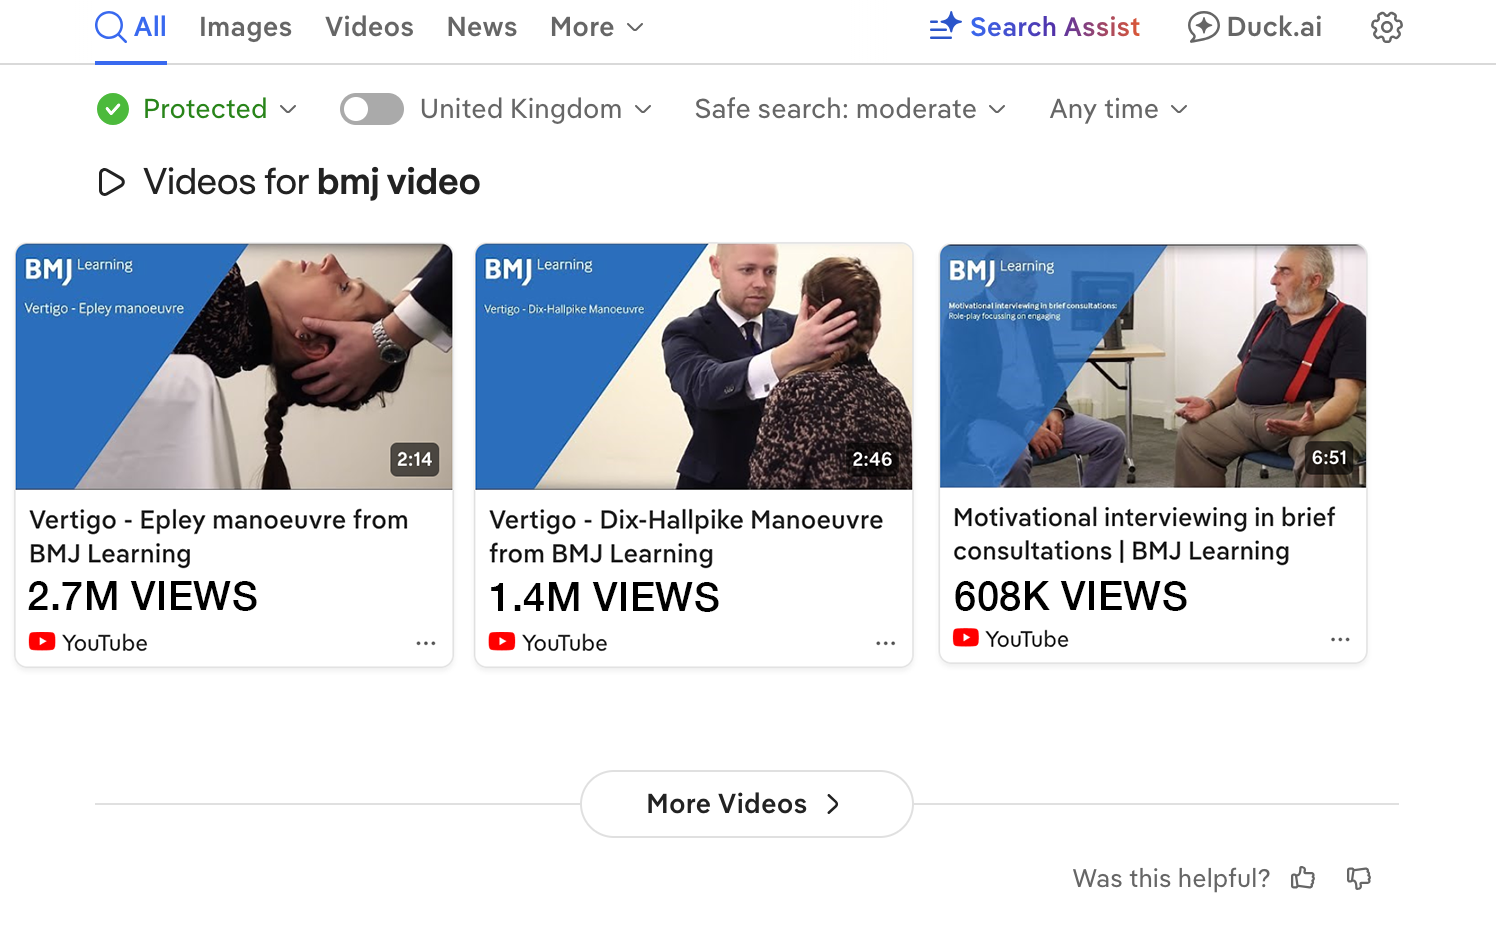1496x926 pixels.
Task: Click thumbs up feedback icon
Action: tap(1303, 878)
